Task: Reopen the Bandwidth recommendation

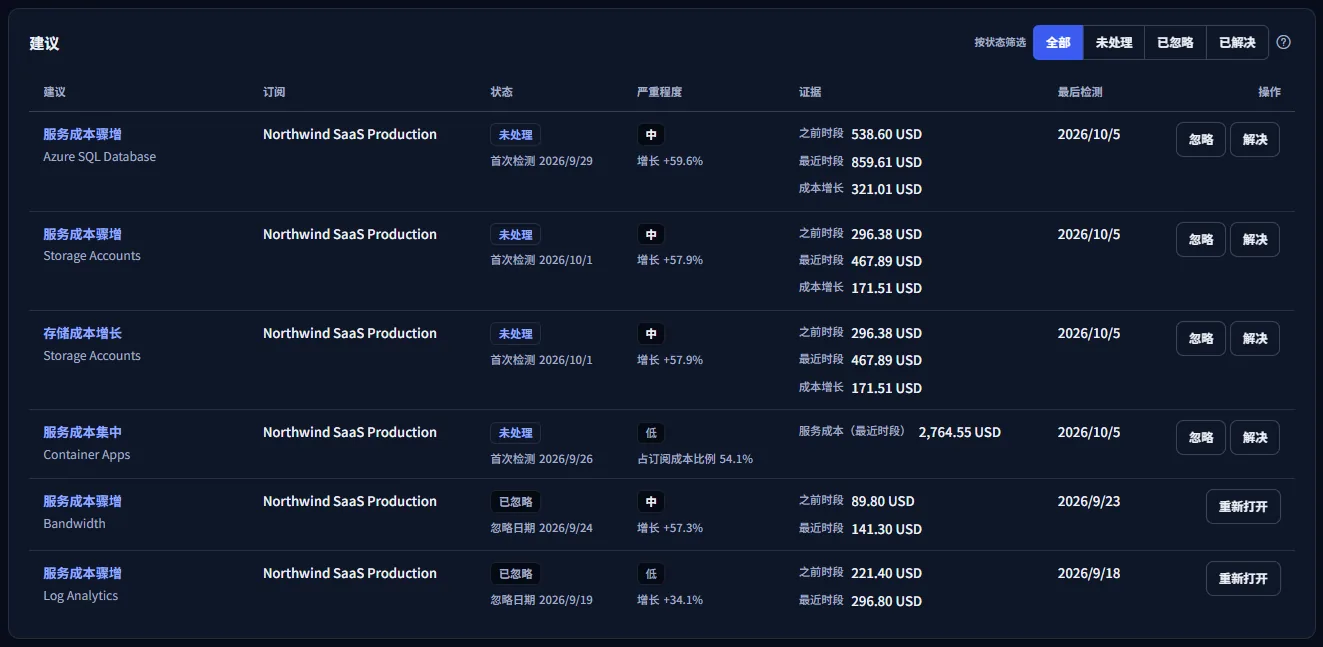Action: pos(1243,506)
